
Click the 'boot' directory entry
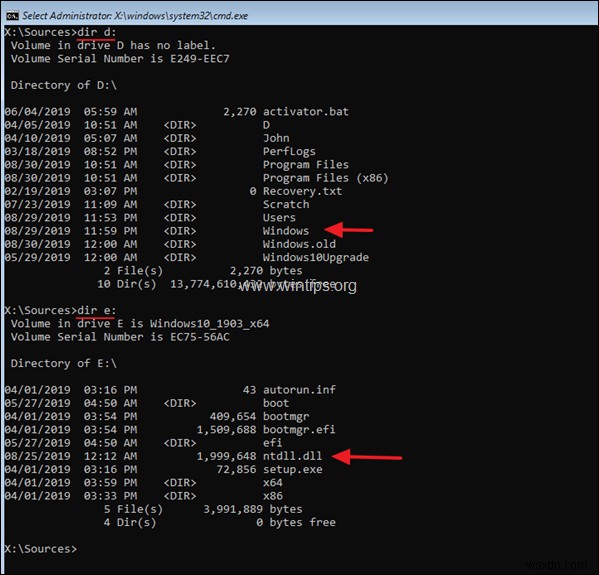(276, 403)
